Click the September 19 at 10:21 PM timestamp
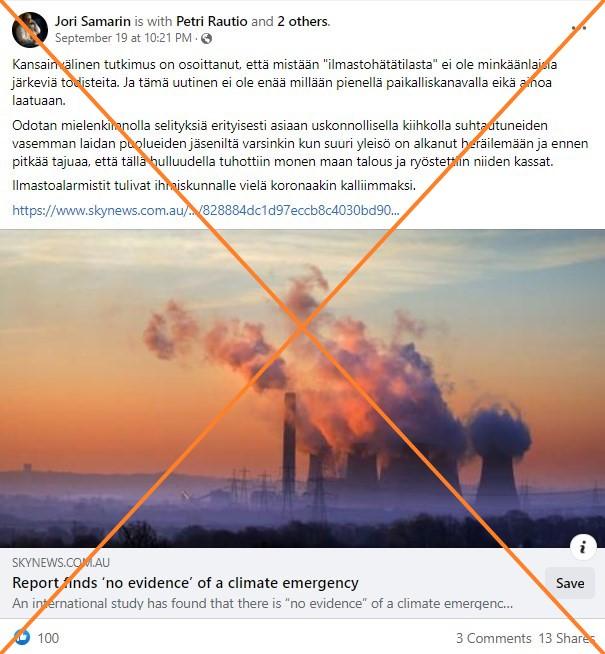Screen dimensions: 605x654 tap(123, 38)
